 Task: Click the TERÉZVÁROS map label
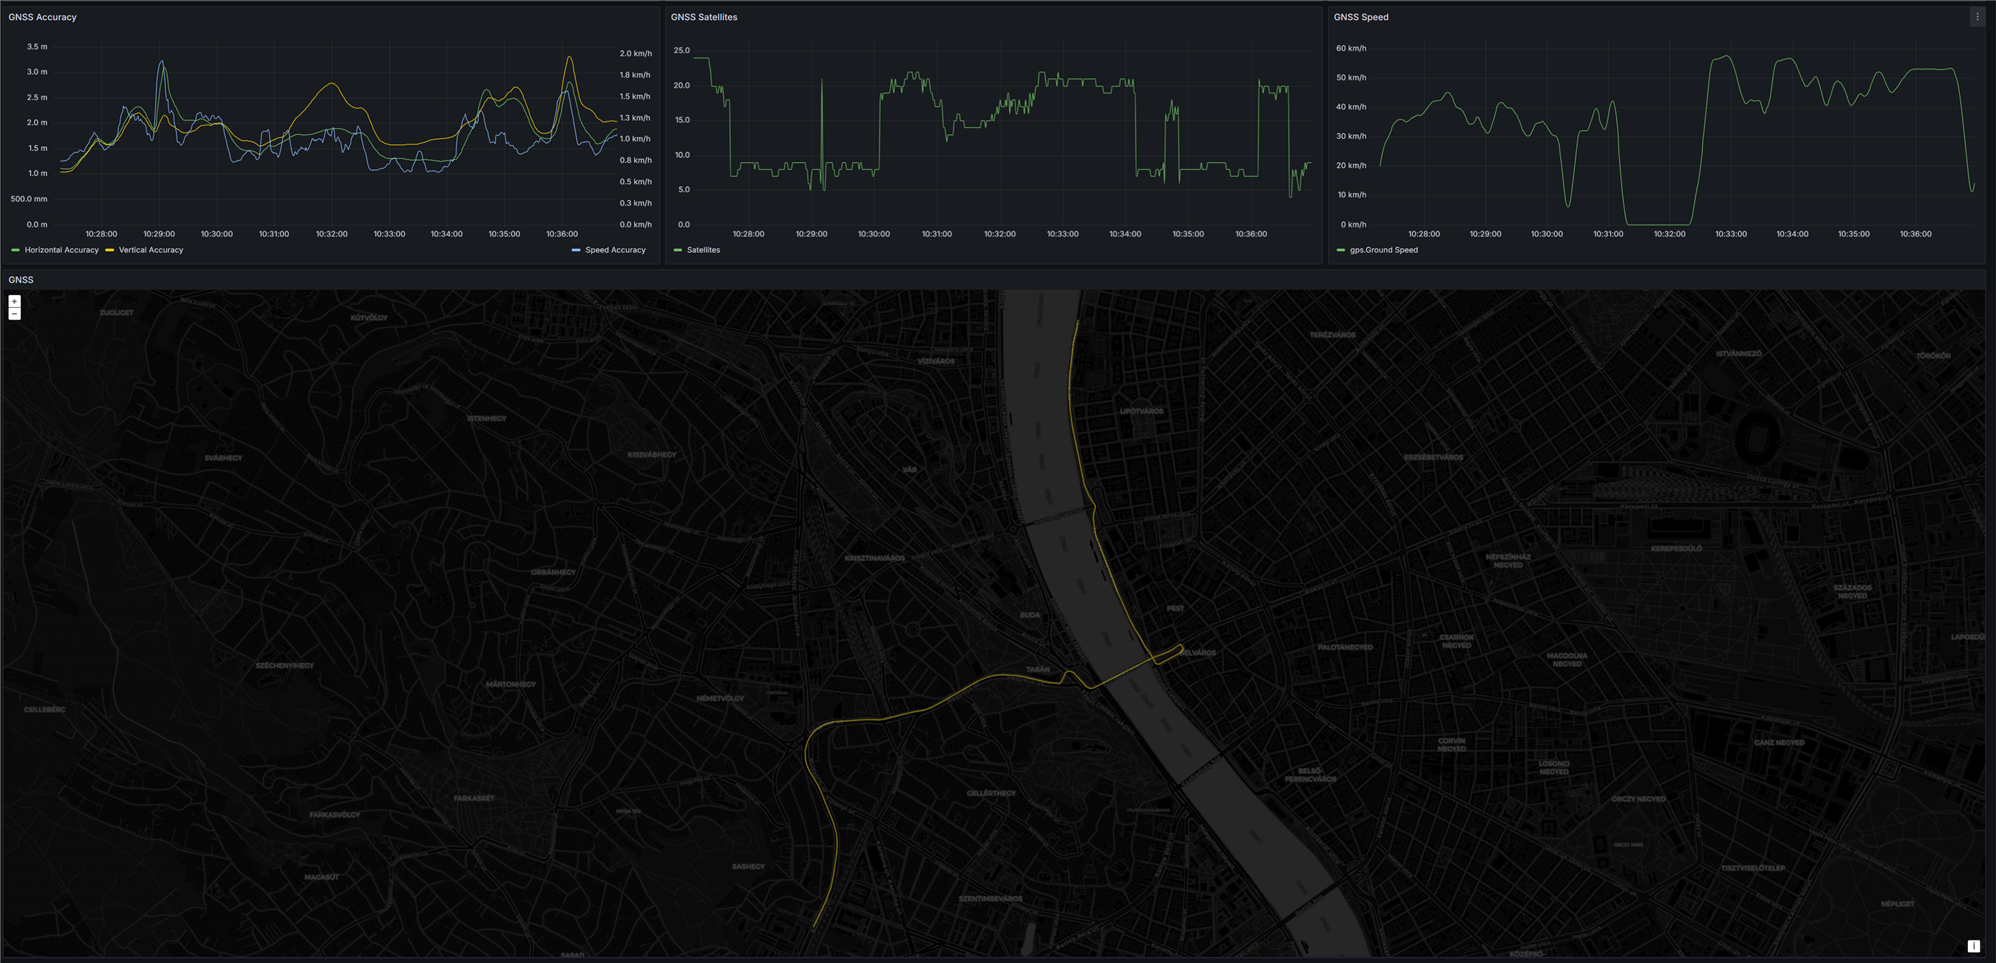[1333, 335]
